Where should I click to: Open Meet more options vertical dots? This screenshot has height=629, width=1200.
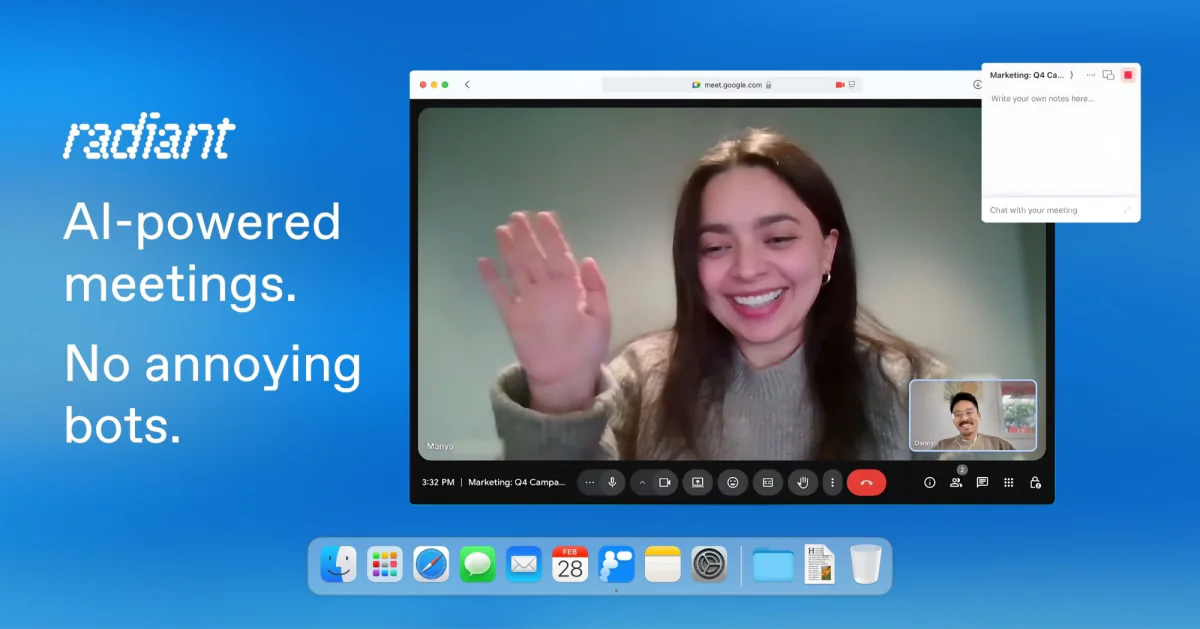click(x=832, y=482)
